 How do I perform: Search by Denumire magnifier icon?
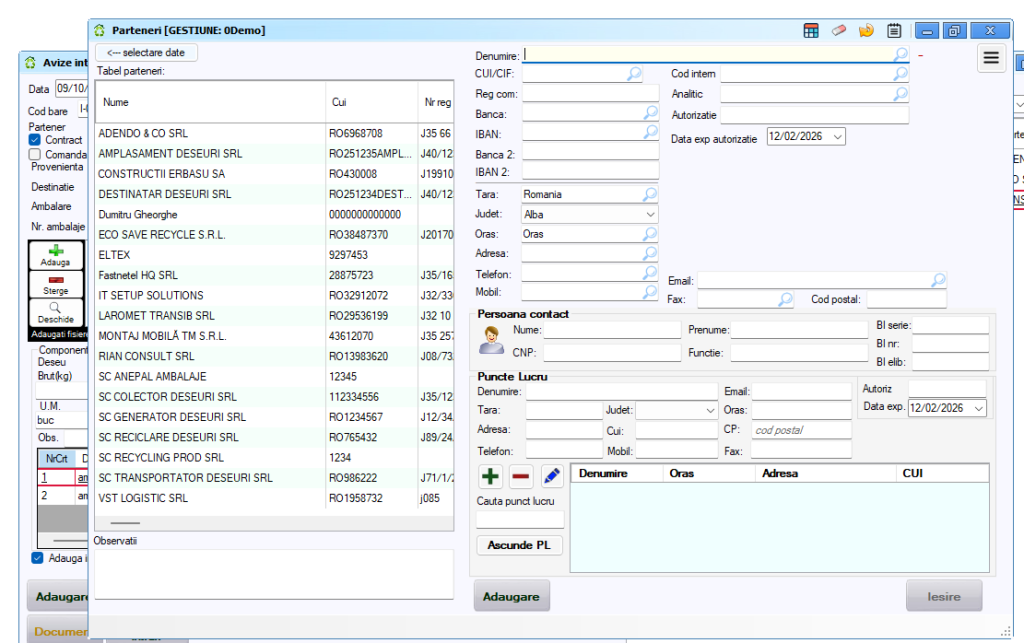[x=901, y=55]
